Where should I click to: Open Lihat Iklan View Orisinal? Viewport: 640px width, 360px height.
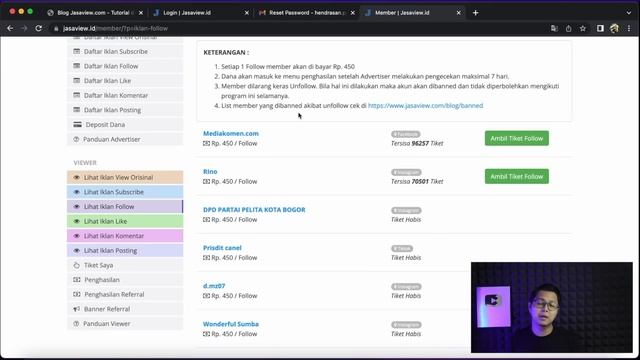(125, 177)
